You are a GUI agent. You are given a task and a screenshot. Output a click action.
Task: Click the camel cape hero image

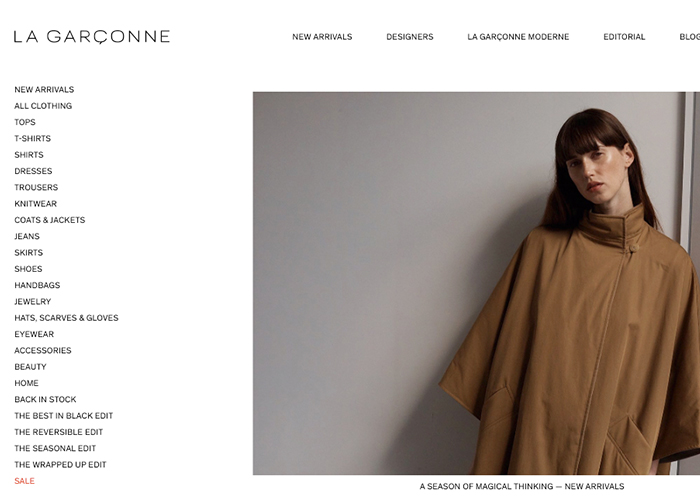(x=476, y=283)
